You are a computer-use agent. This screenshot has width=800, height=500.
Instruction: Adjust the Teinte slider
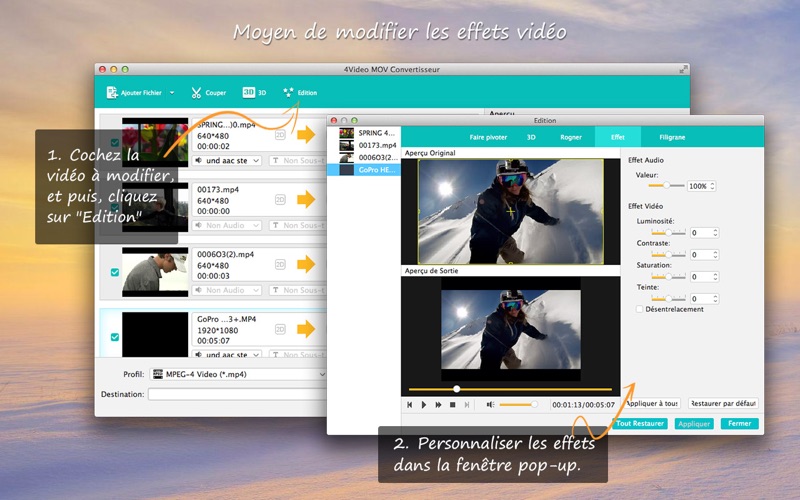coord(668,298)
